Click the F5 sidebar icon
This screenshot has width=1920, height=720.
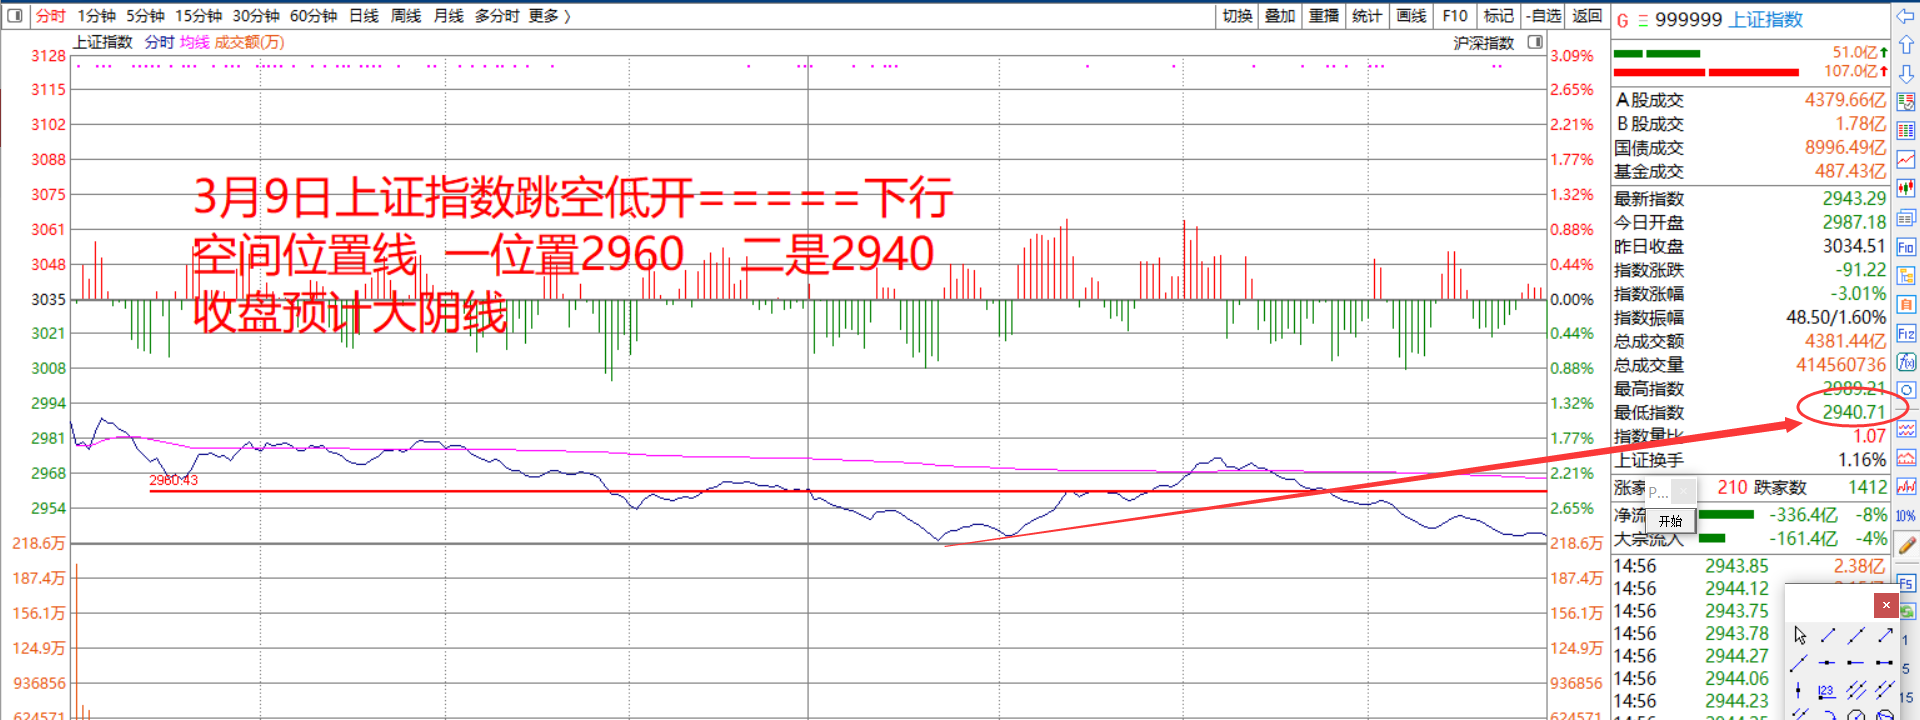click(x=1906, y=583)
